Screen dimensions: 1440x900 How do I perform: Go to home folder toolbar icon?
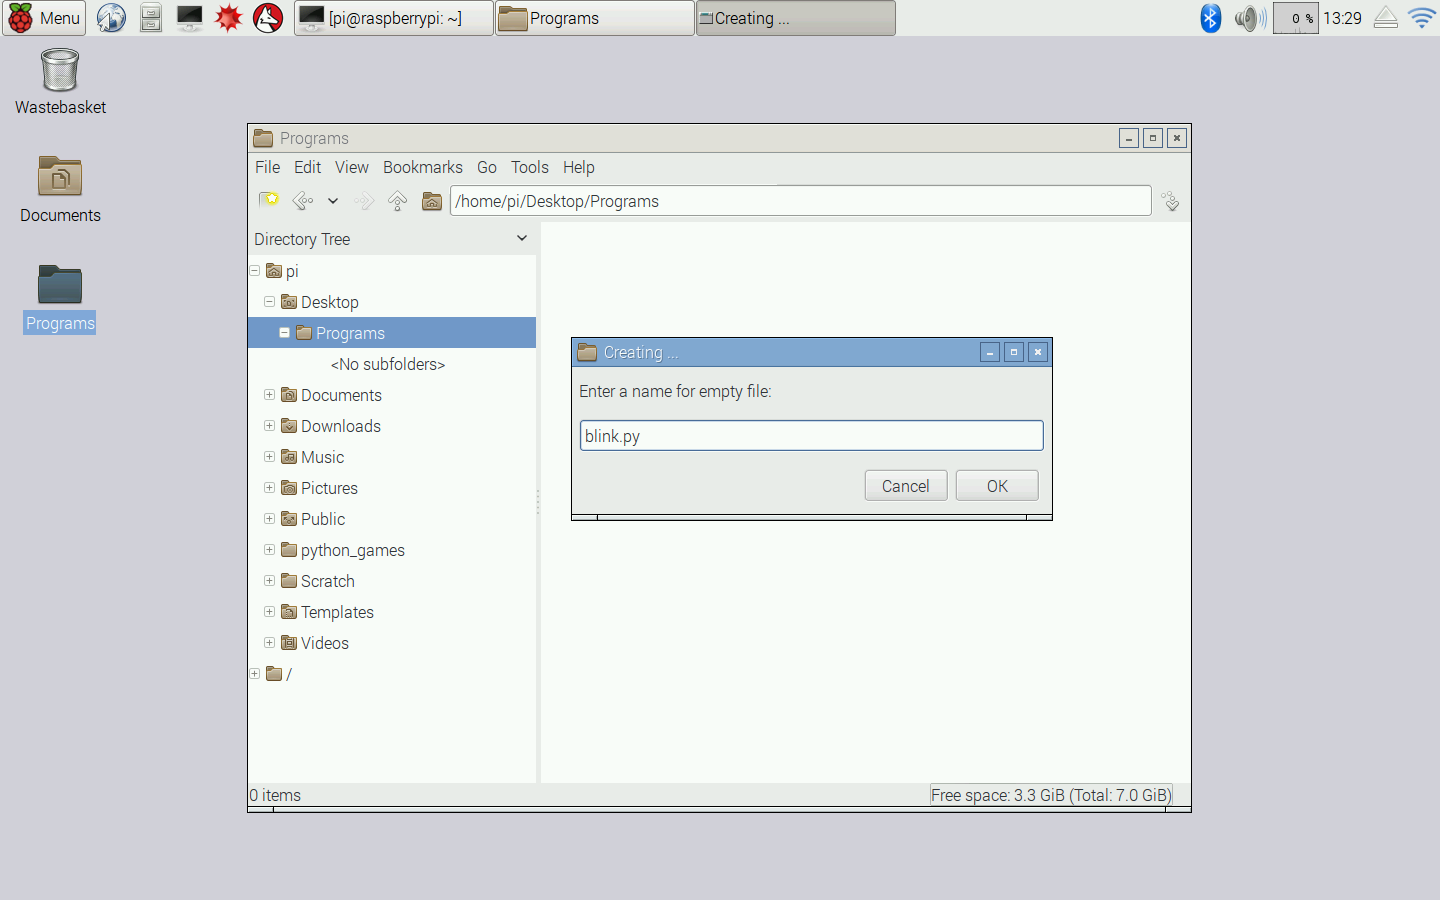click(x=431, y=201)
